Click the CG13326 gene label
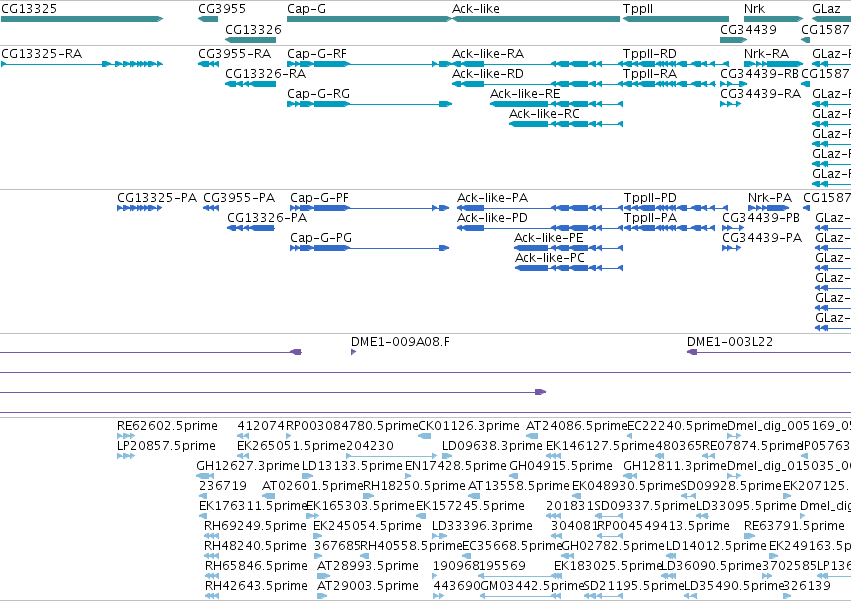Screen dimensions: 851x601 [x=253, y=29]
